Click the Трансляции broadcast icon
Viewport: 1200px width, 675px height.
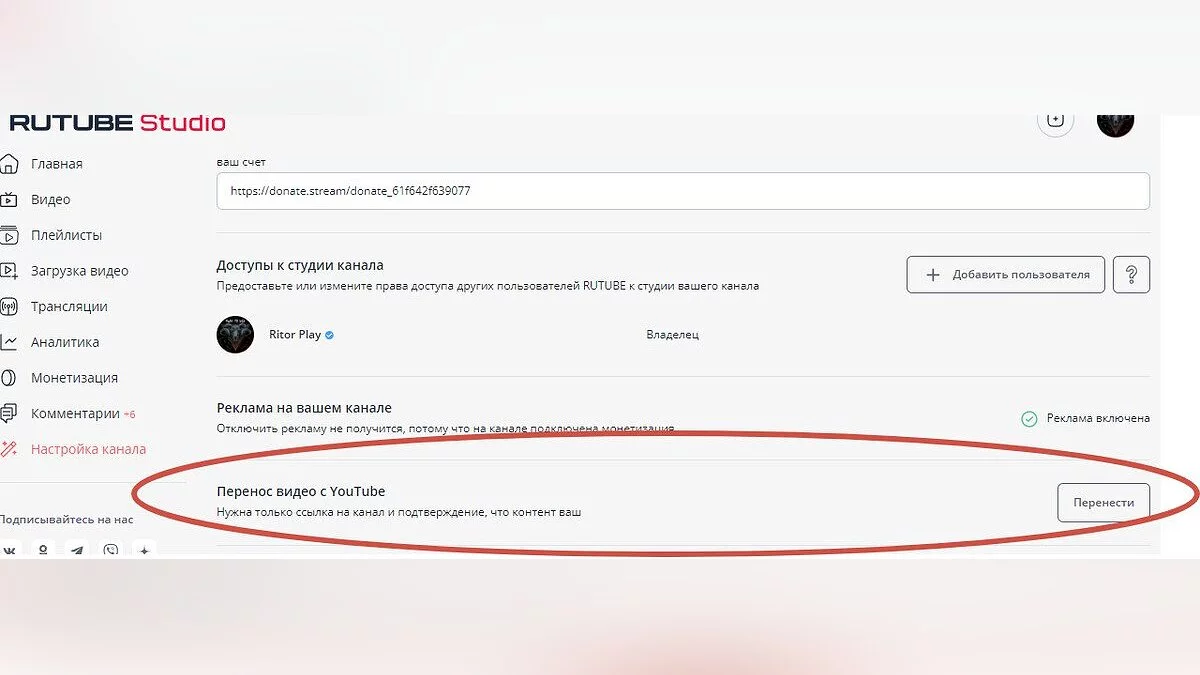pyautogui.click(x=9, y=307)
